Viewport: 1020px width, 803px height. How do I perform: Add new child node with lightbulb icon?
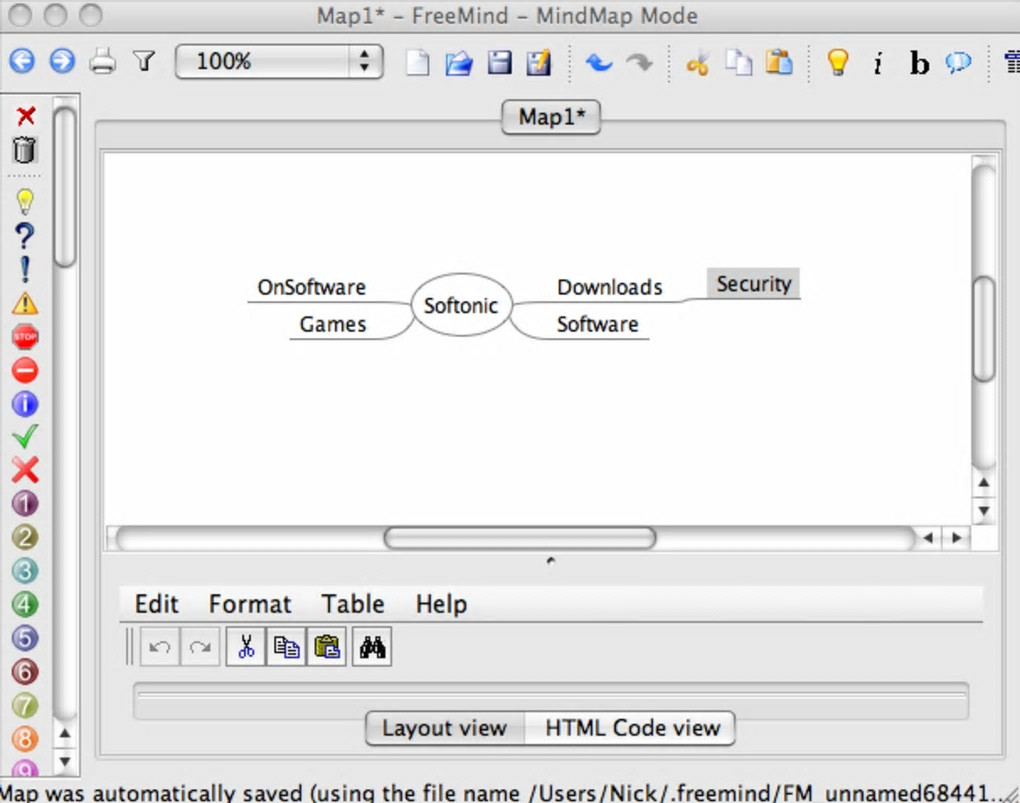tap(838, 63)
